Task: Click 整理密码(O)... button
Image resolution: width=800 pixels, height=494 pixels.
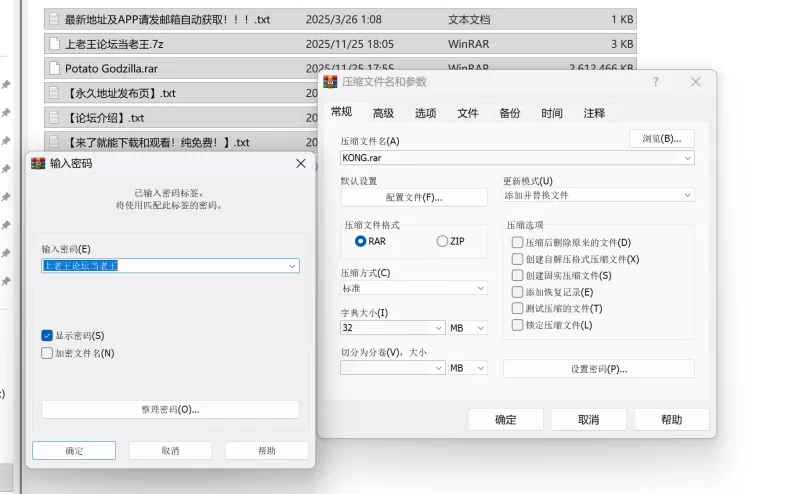Action: pos(170,410)
